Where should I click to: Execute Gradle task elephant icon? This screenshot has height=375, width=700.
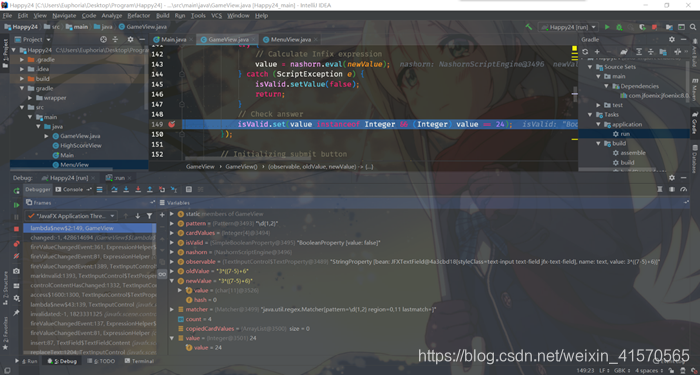624,52
